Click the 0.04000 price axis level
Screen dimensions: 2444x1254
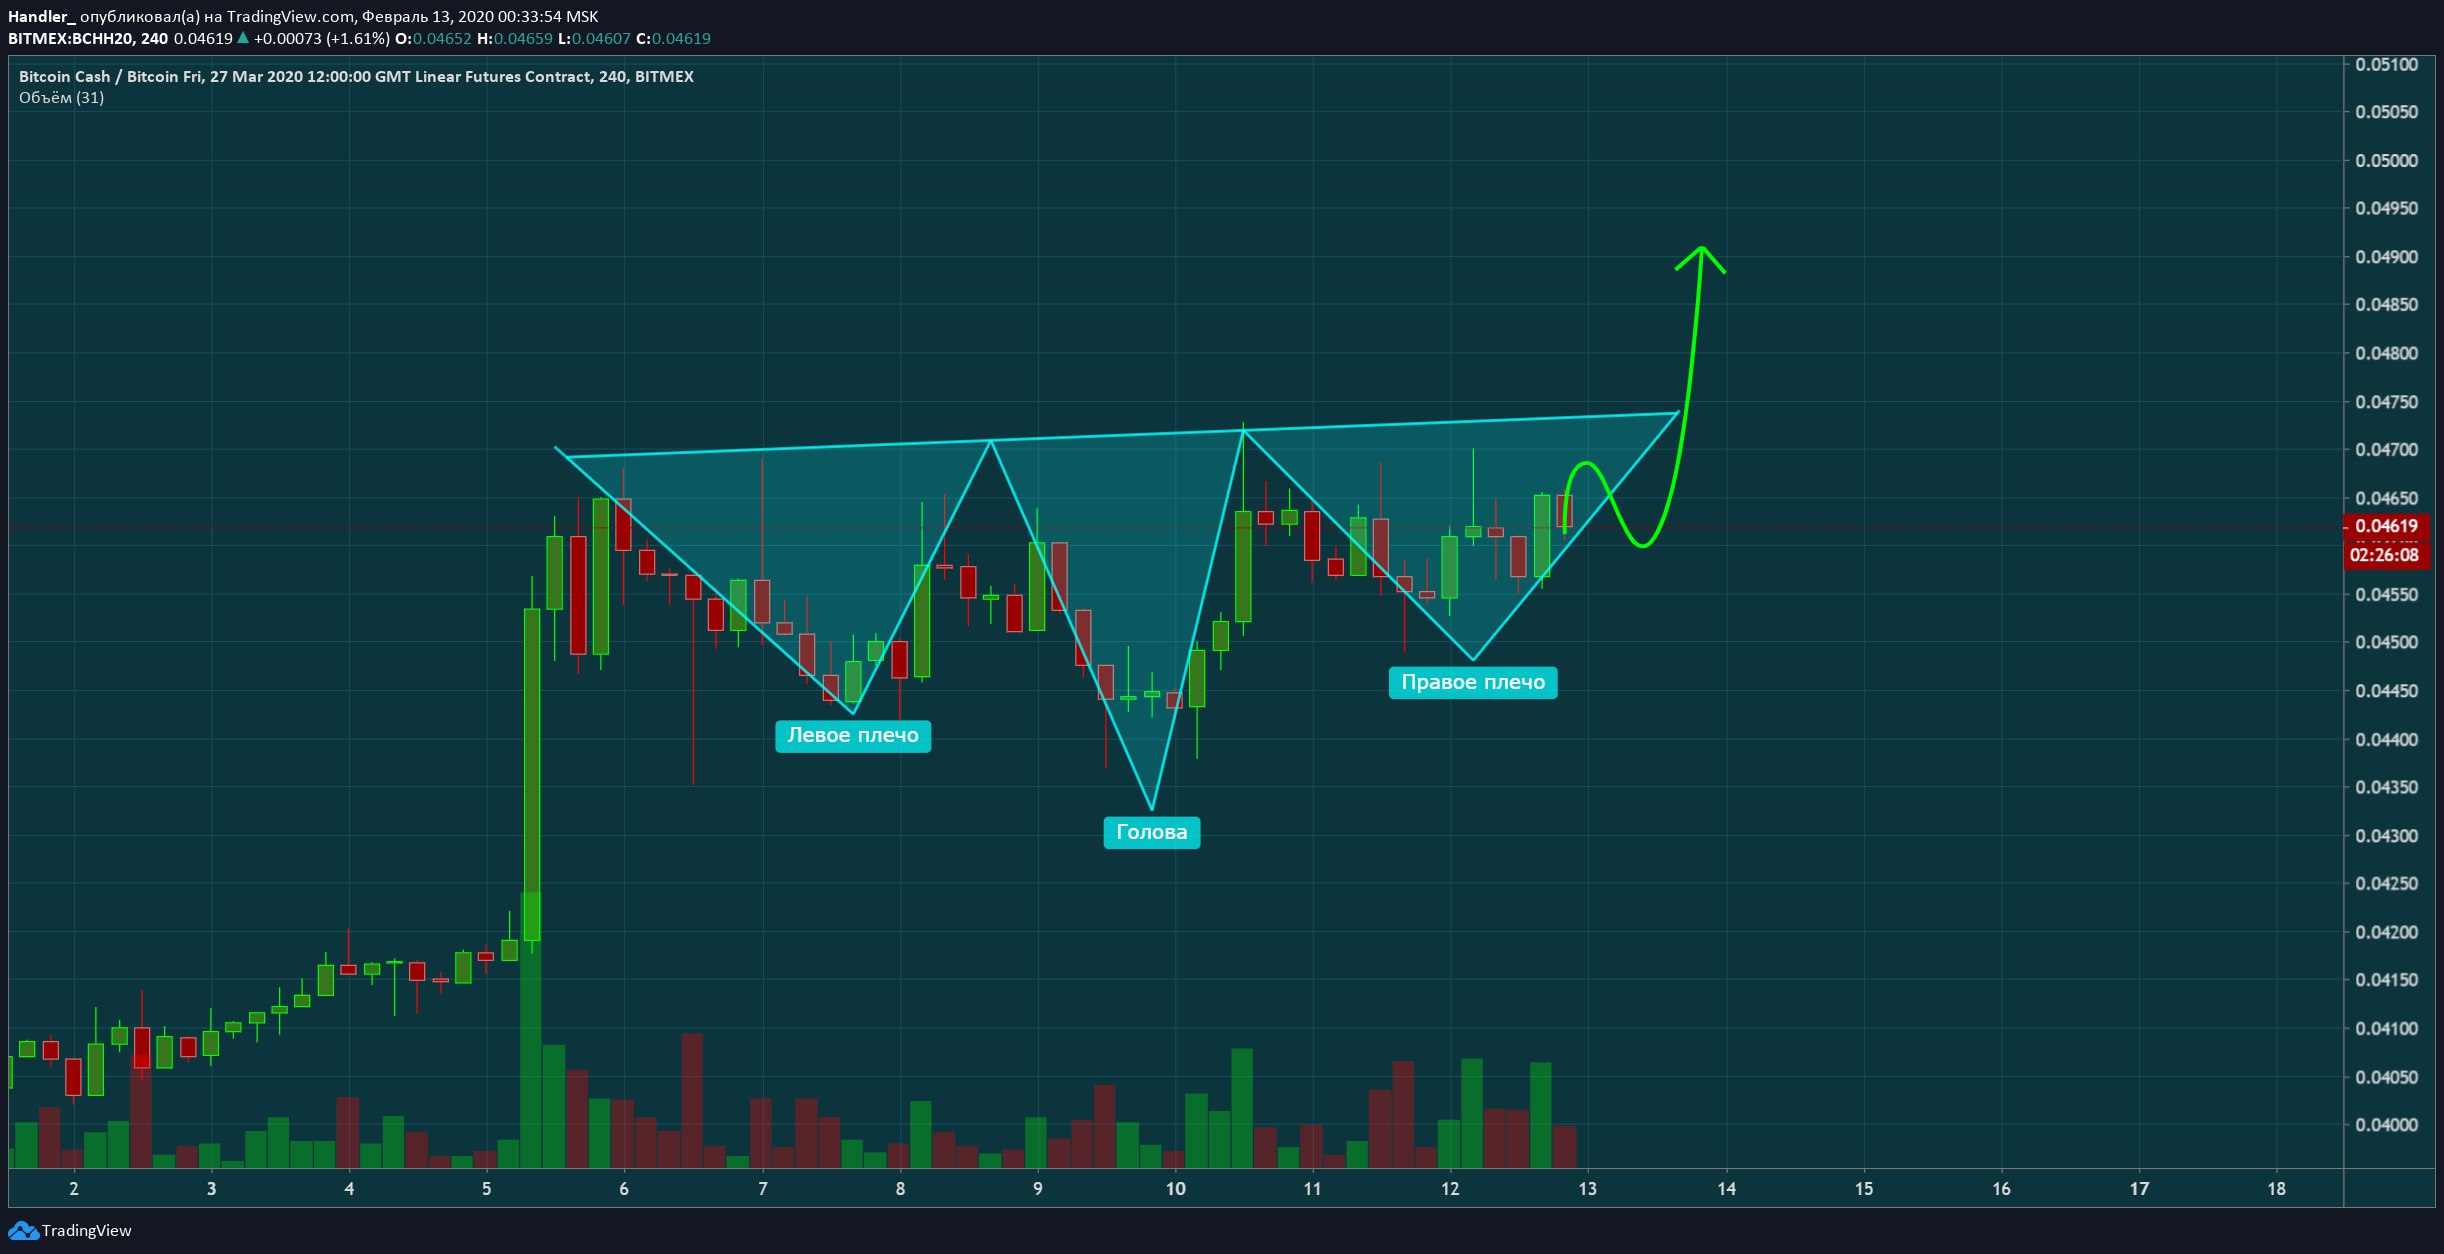pos(2386,1124)
